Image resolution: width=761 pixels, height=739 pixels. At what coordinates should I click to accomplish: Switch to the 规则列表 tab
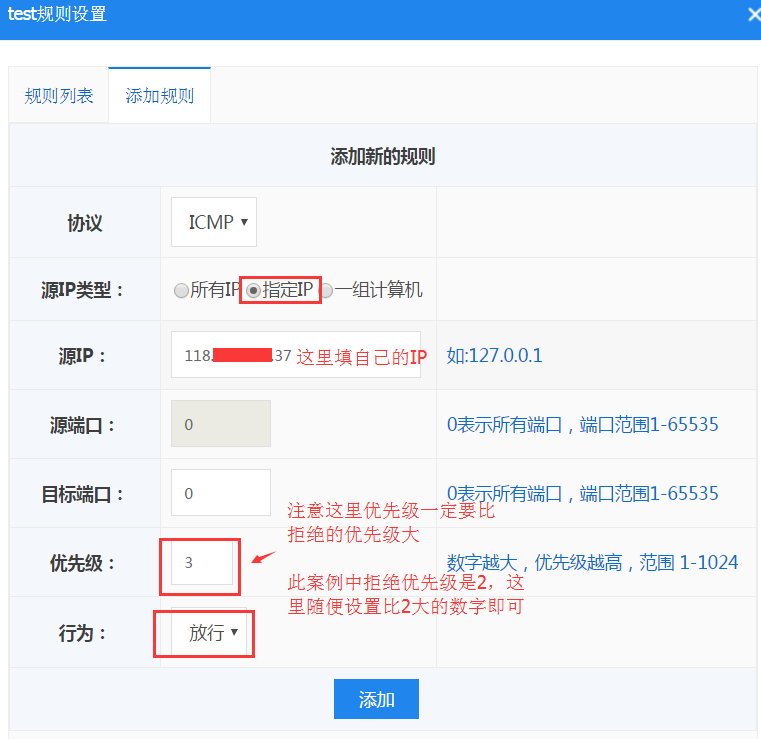[x=59, y=96]
